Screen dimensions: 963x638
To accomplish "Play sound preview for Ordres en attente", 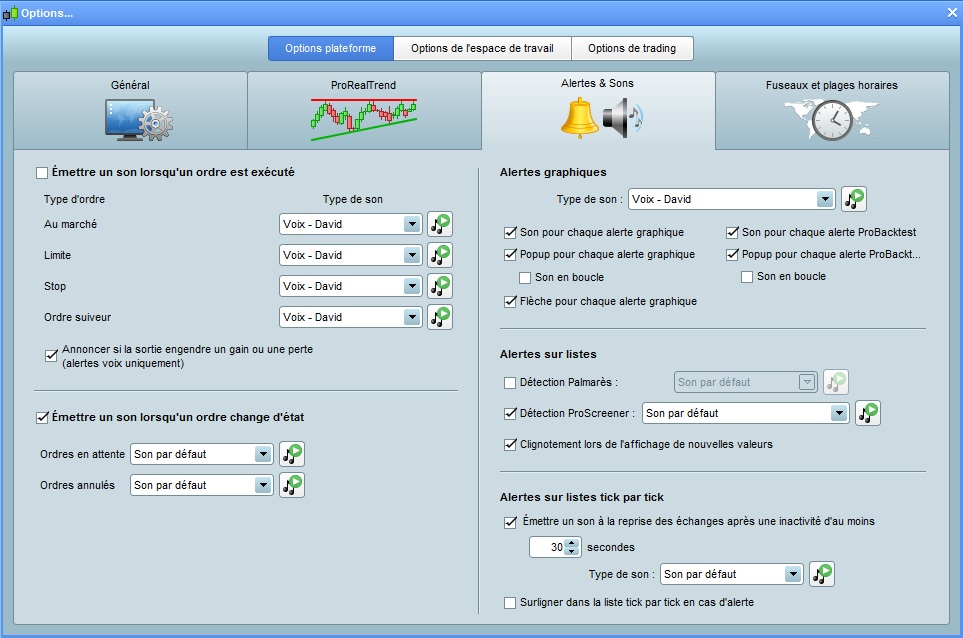I will pyautogui.click(x=292, y=454).
